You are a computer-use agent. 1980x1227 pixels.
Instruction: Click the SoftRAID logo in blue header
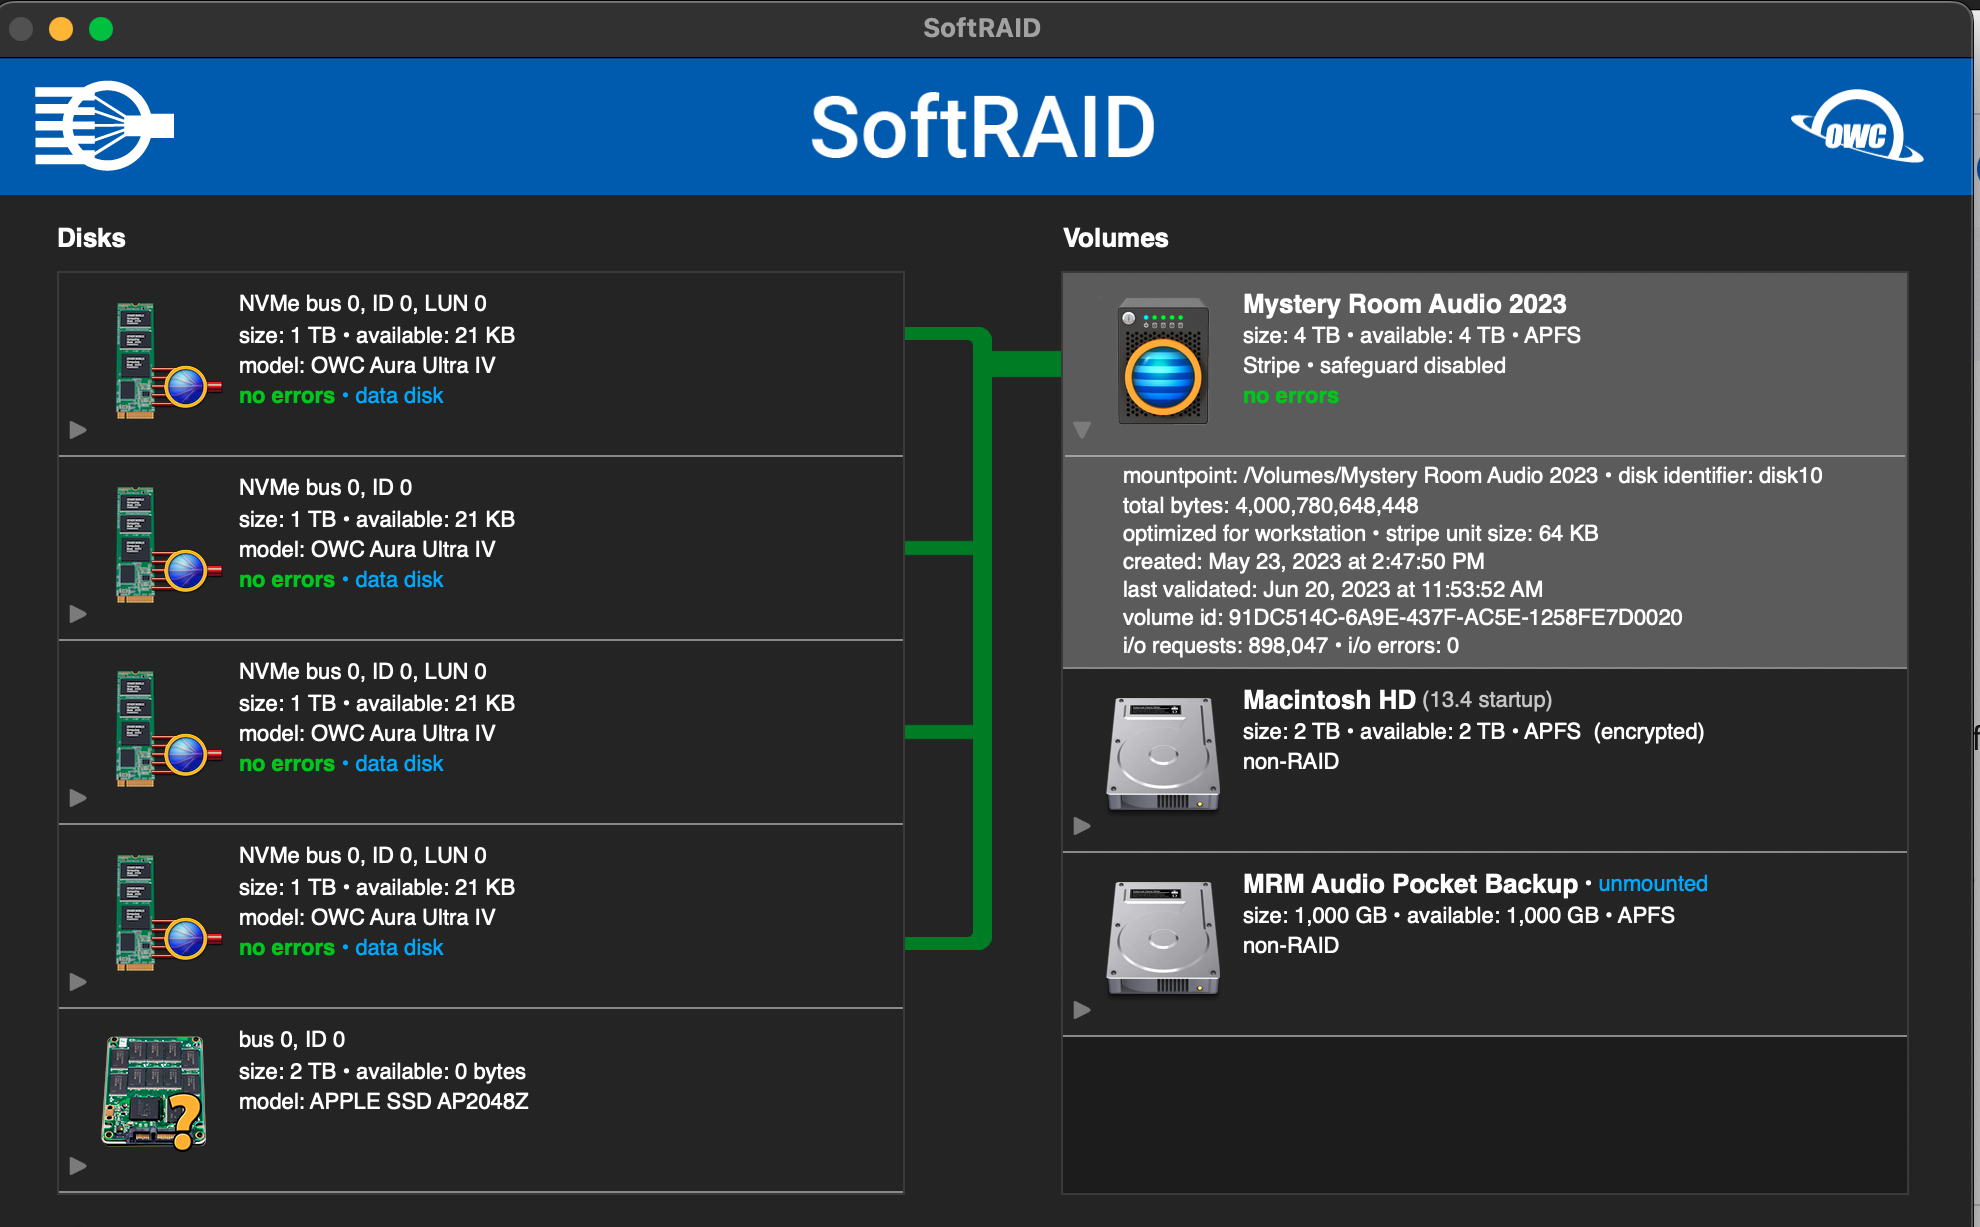tap(104, 126)
